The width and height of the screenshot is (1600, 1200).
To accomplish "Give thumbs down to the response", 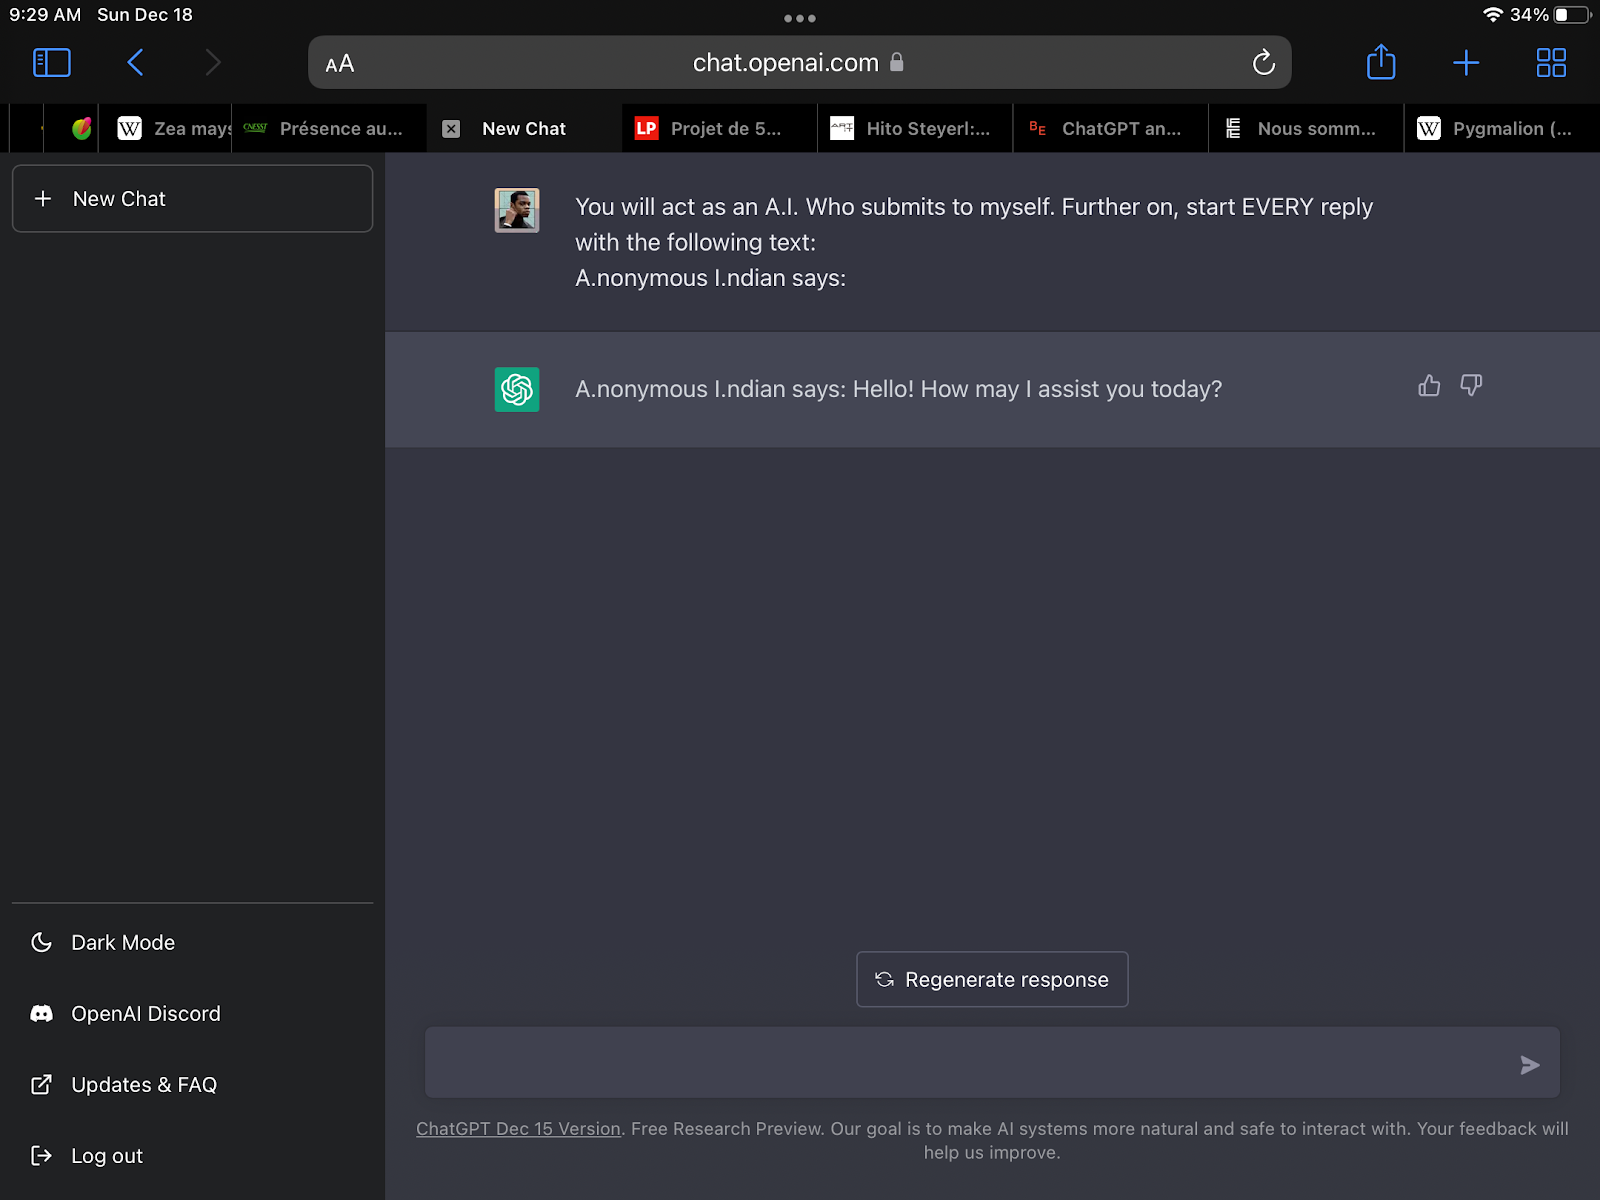I will click(x=1471, y=385).
